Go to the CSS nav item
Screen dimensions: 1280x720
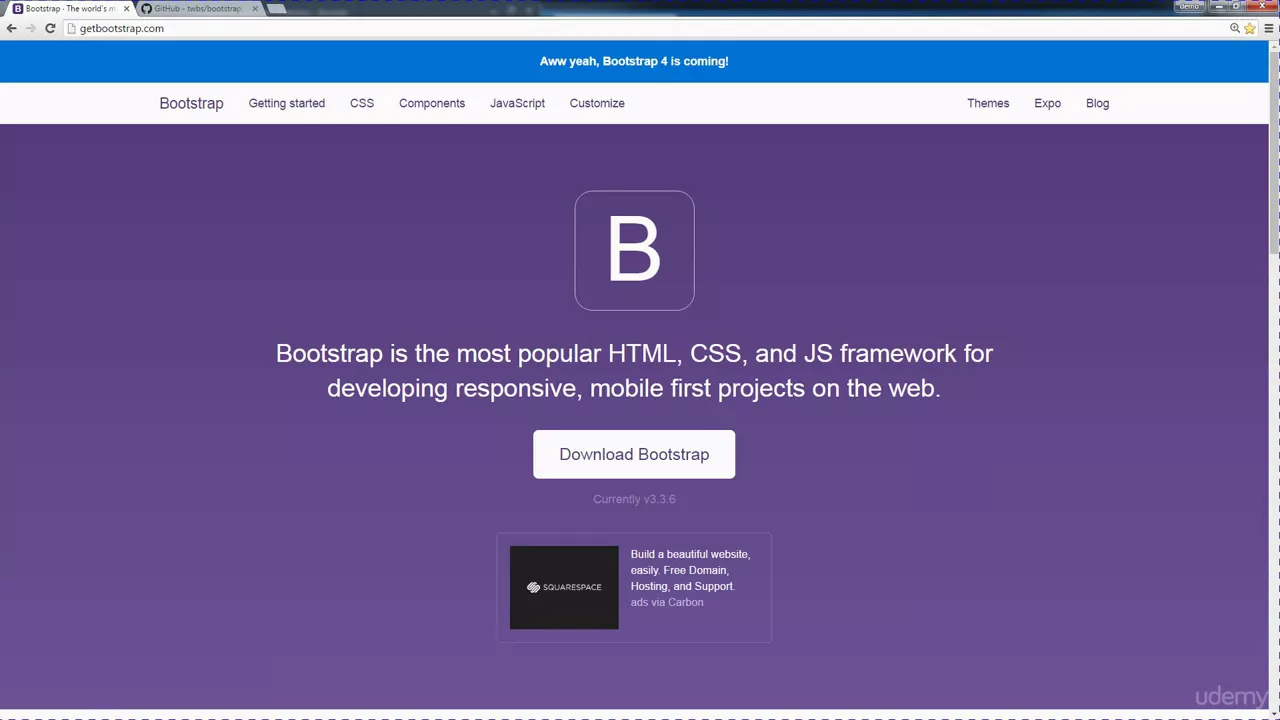362,103
